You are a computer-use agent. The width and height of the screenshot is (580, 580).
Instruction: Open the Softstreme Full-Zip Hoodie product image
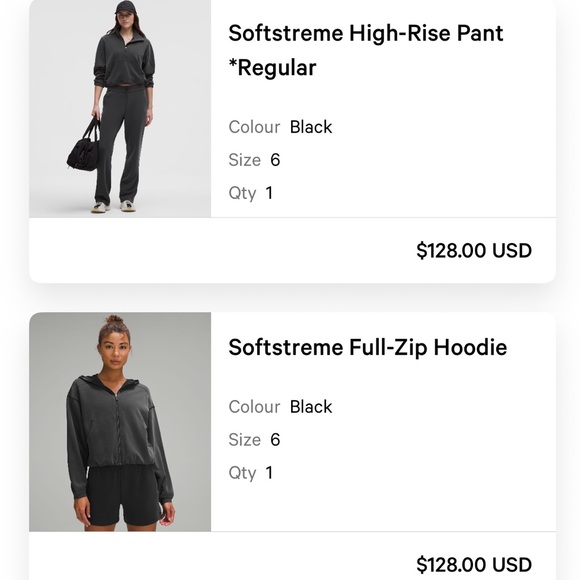tap(120, 422)
